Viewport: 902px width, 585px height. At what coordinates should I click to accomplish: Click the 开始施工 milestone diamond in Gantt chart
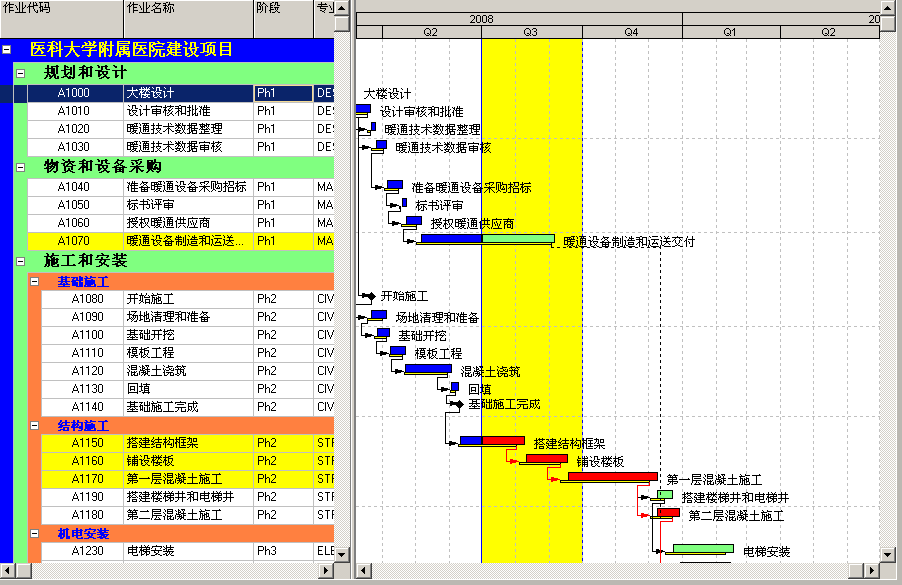(x=369, y=296)
